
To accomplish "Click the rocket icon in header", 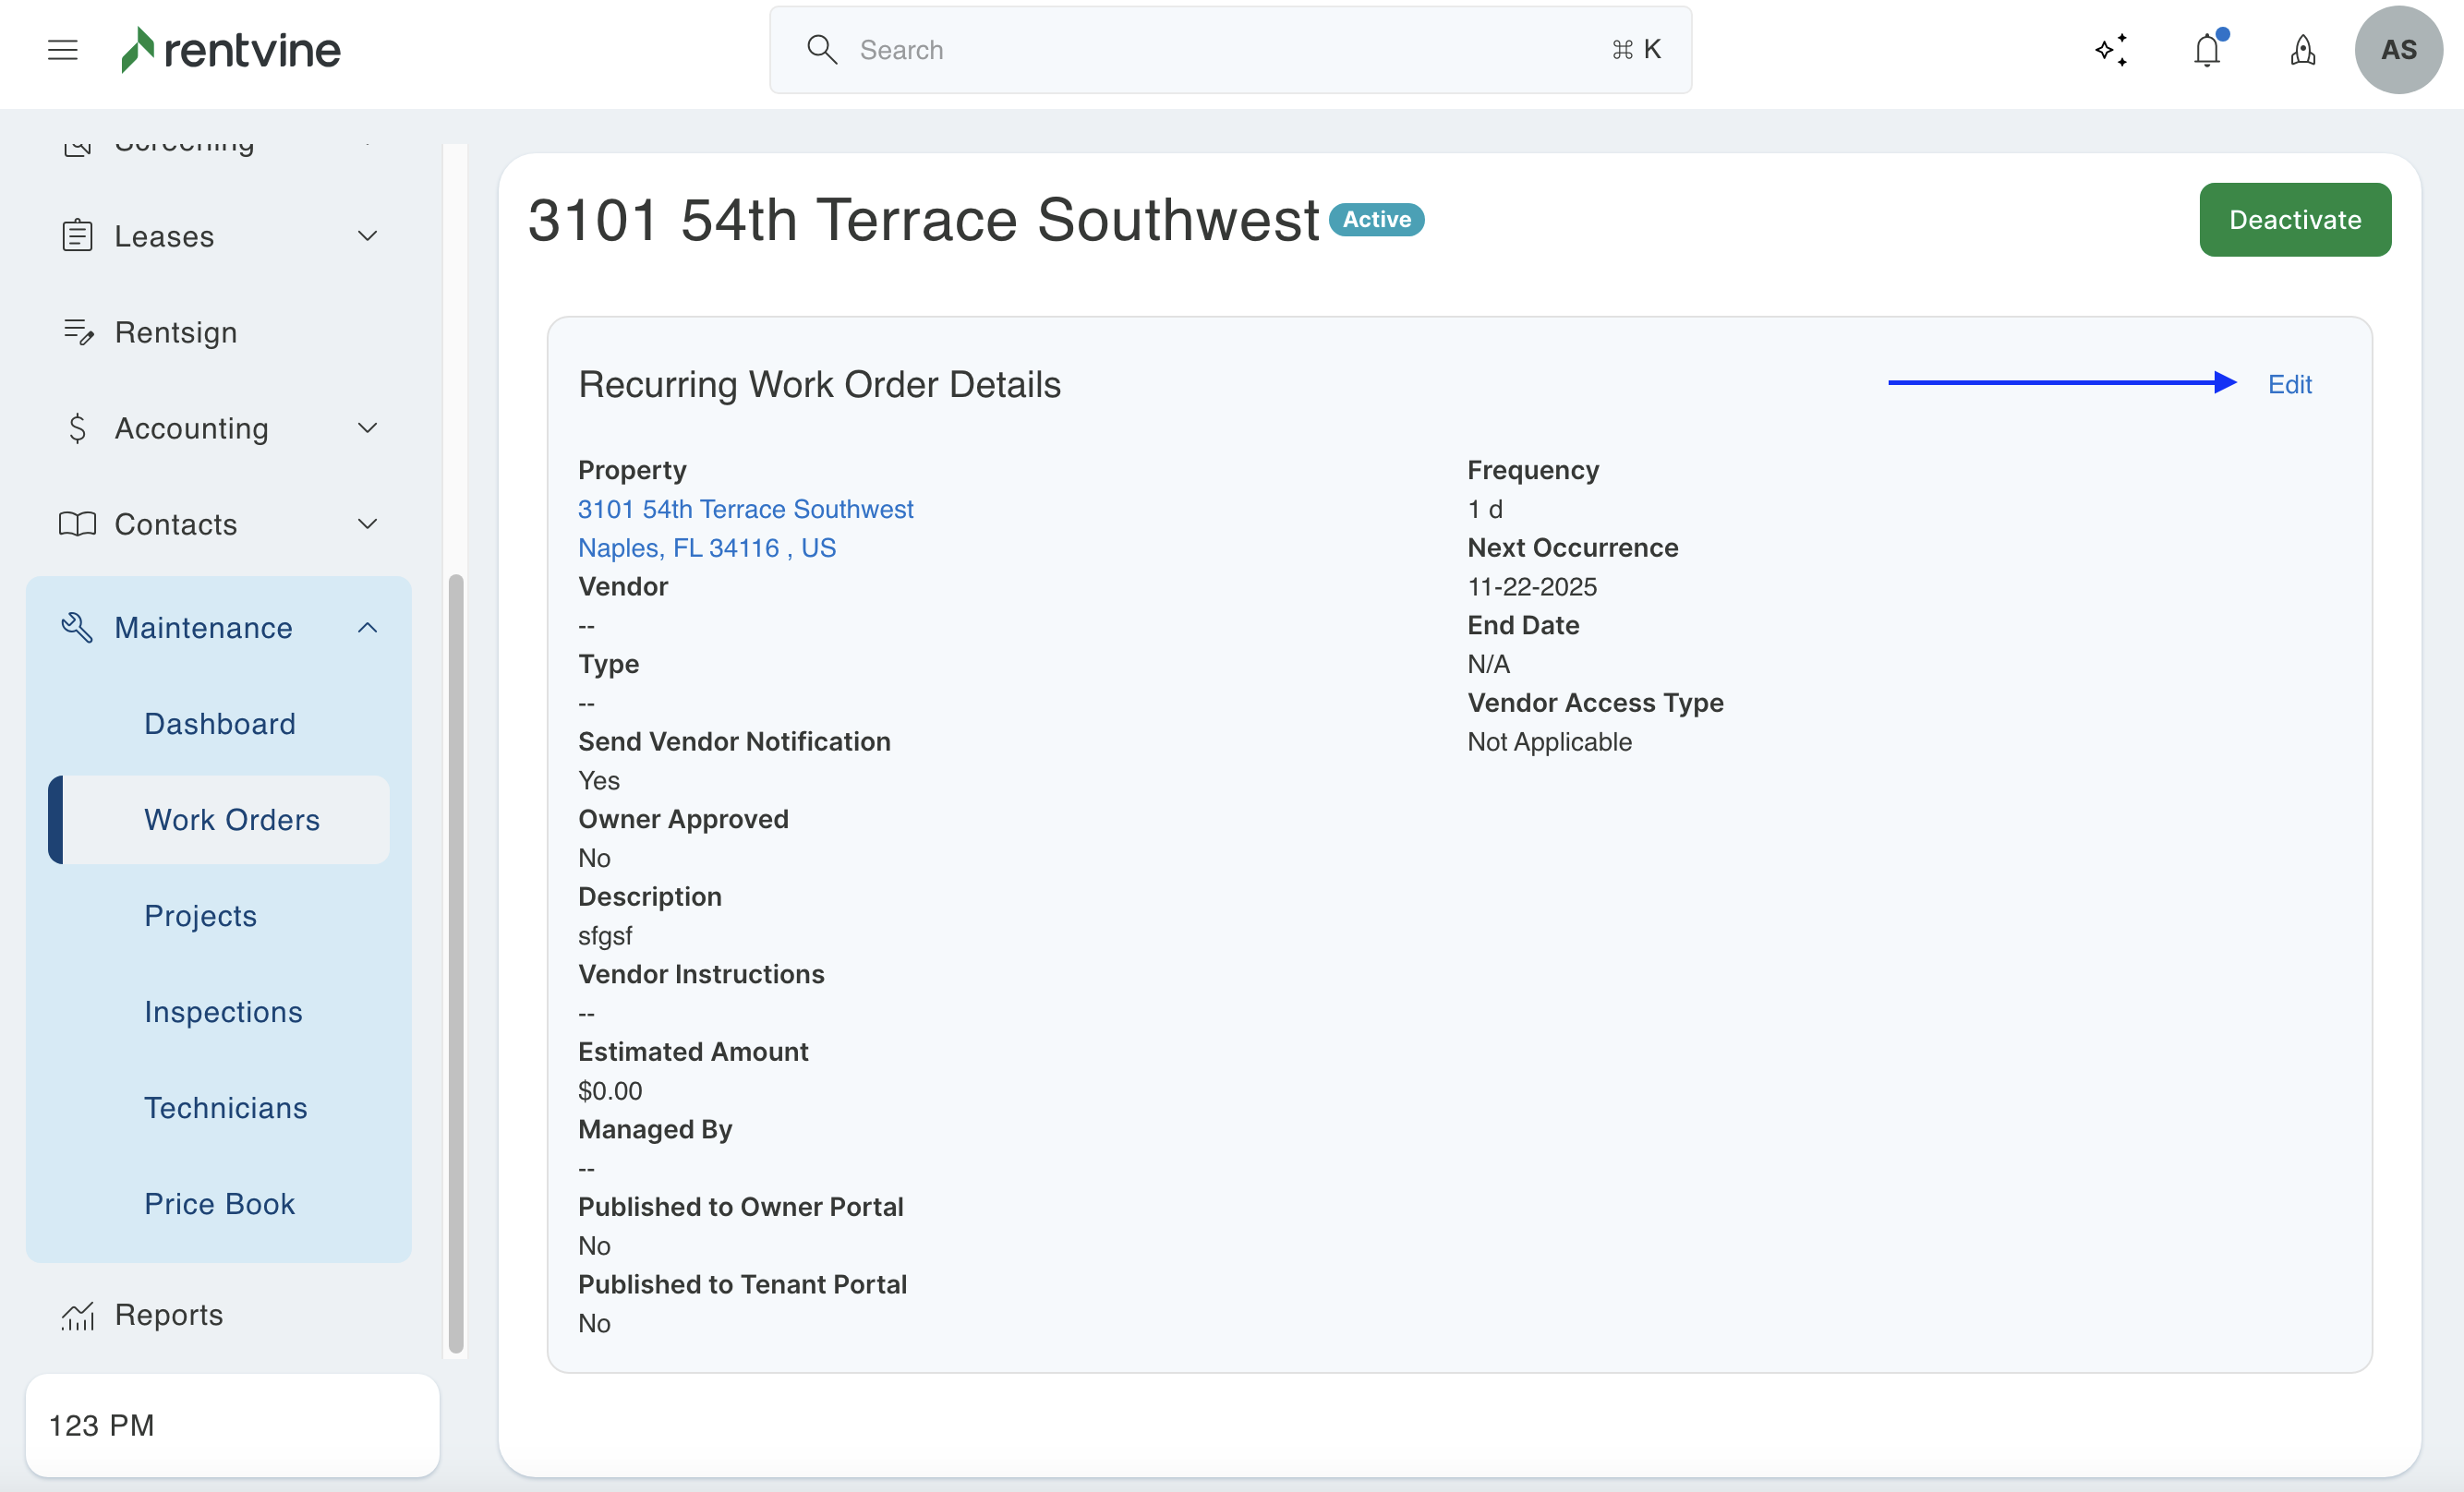I will point(2303,50).
